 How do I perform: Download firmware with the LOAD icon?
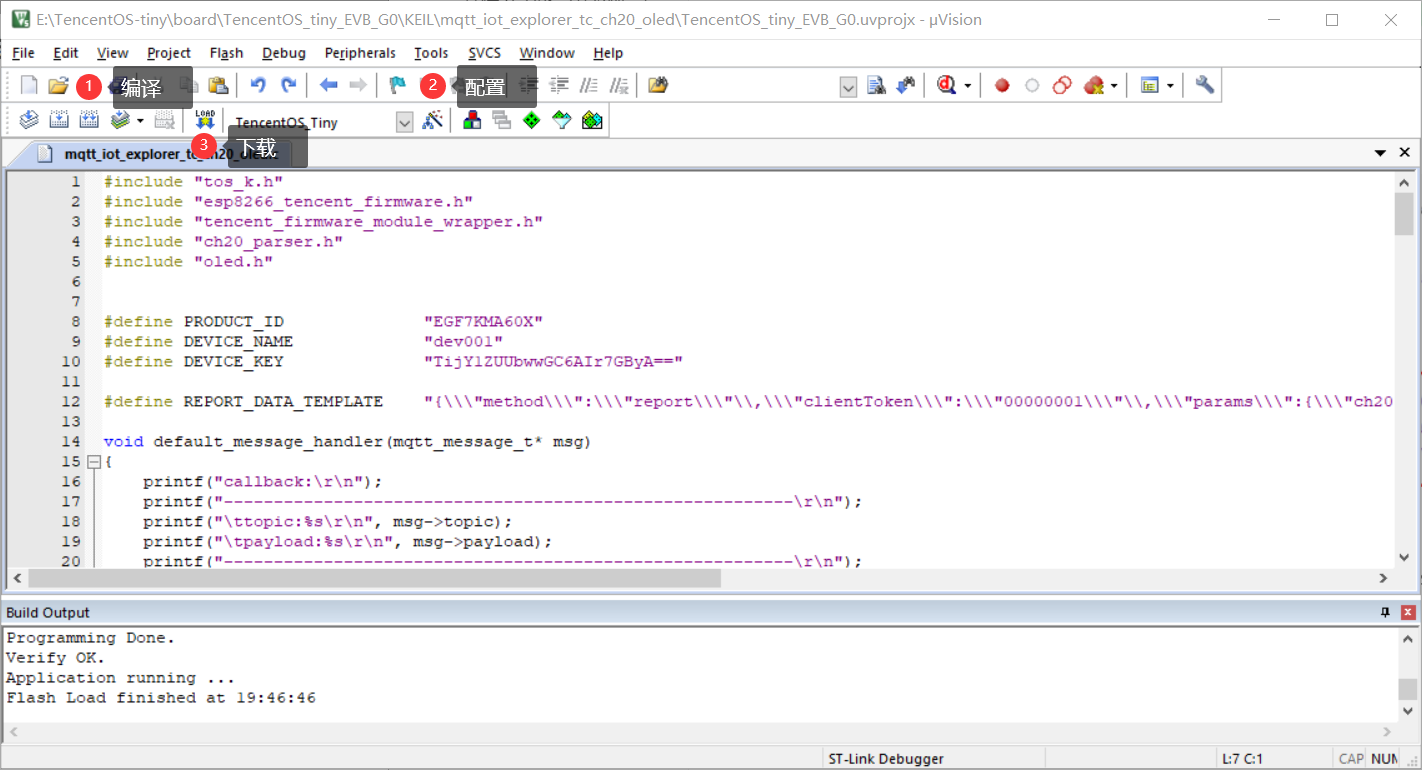click(205, 120)
